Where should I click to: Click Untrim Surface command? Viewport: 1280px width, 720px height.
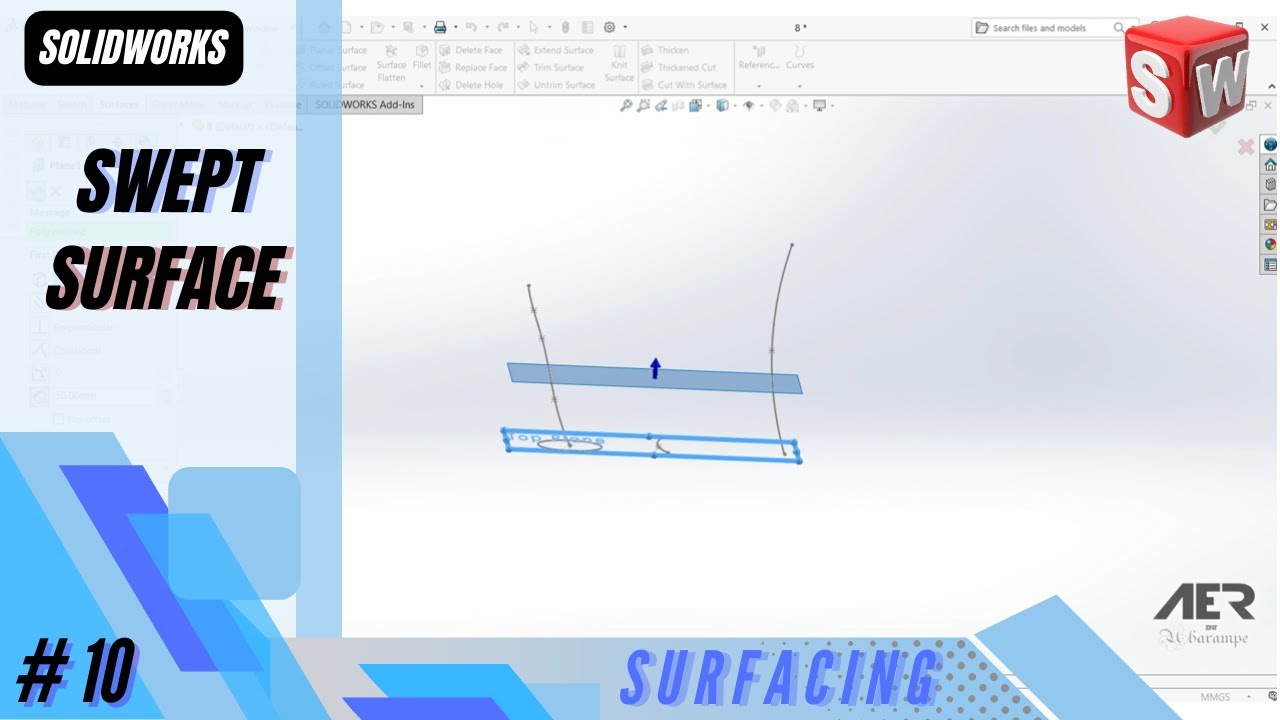556,85
